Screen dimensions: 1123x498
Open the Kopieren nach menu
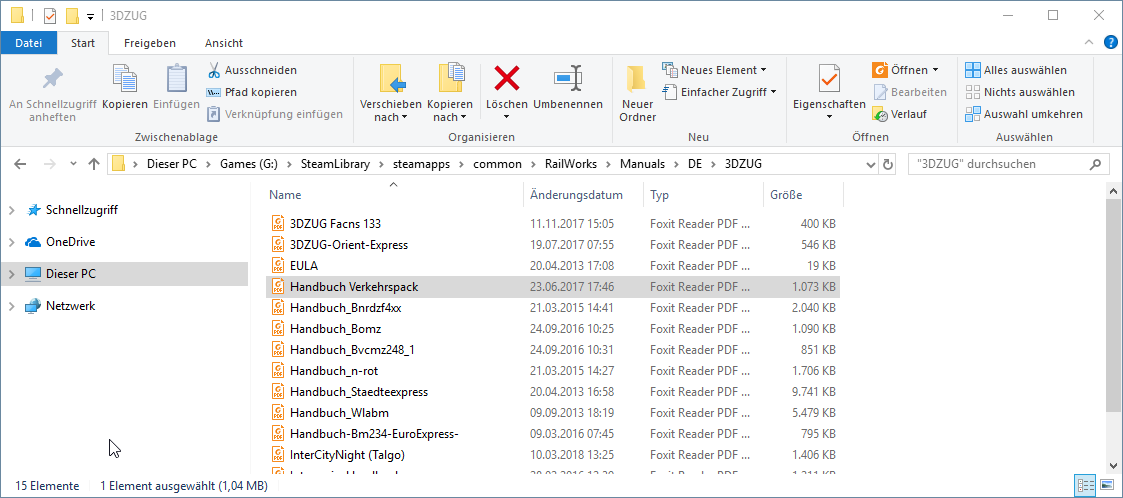click(450, 93)
